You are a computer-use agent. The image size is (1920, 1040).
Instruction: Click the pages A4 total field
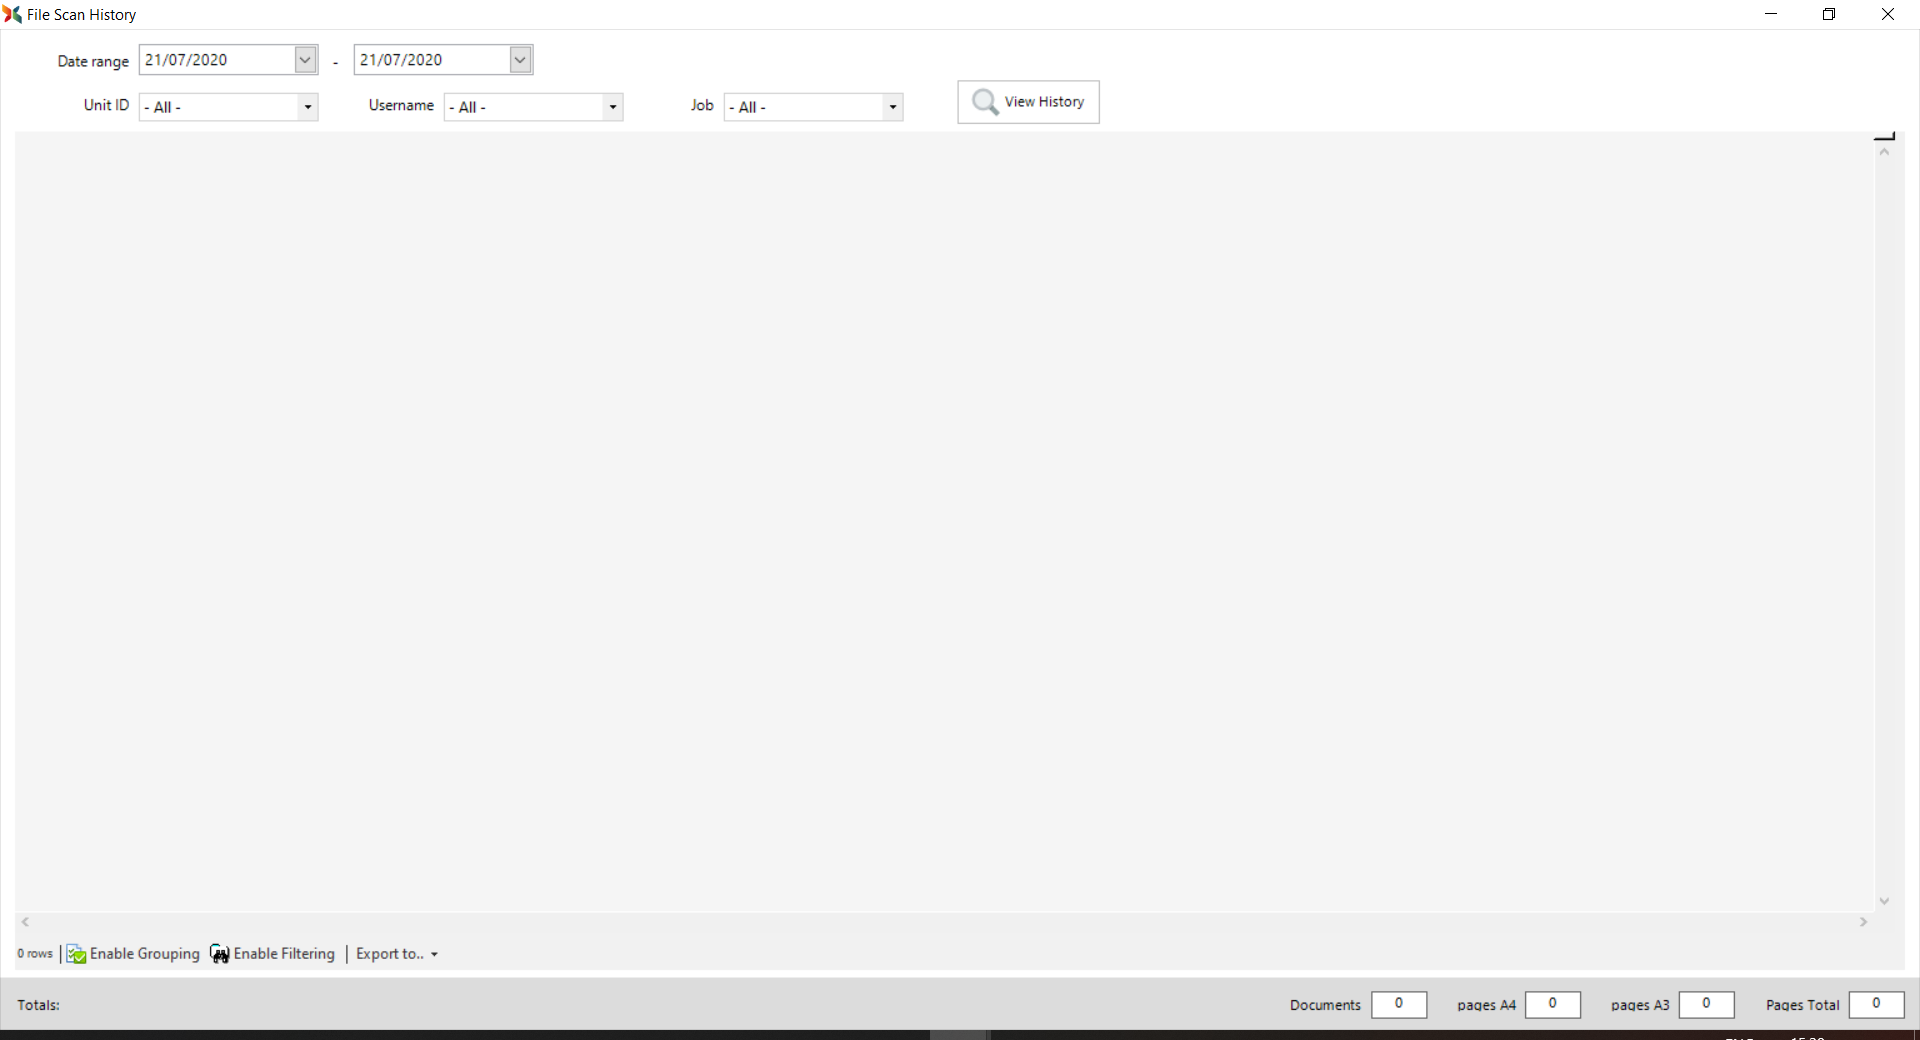click(1552, 1004)
